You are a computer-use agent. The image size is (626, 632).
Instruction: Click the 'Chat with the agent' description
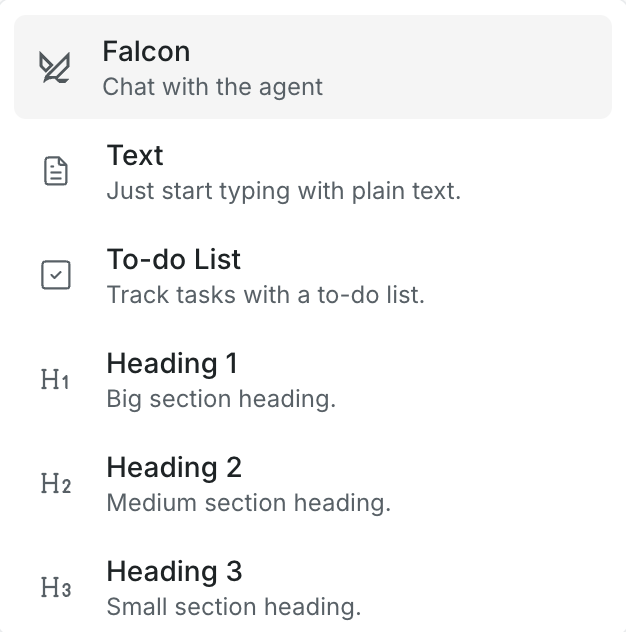click(x=212, y=86)
